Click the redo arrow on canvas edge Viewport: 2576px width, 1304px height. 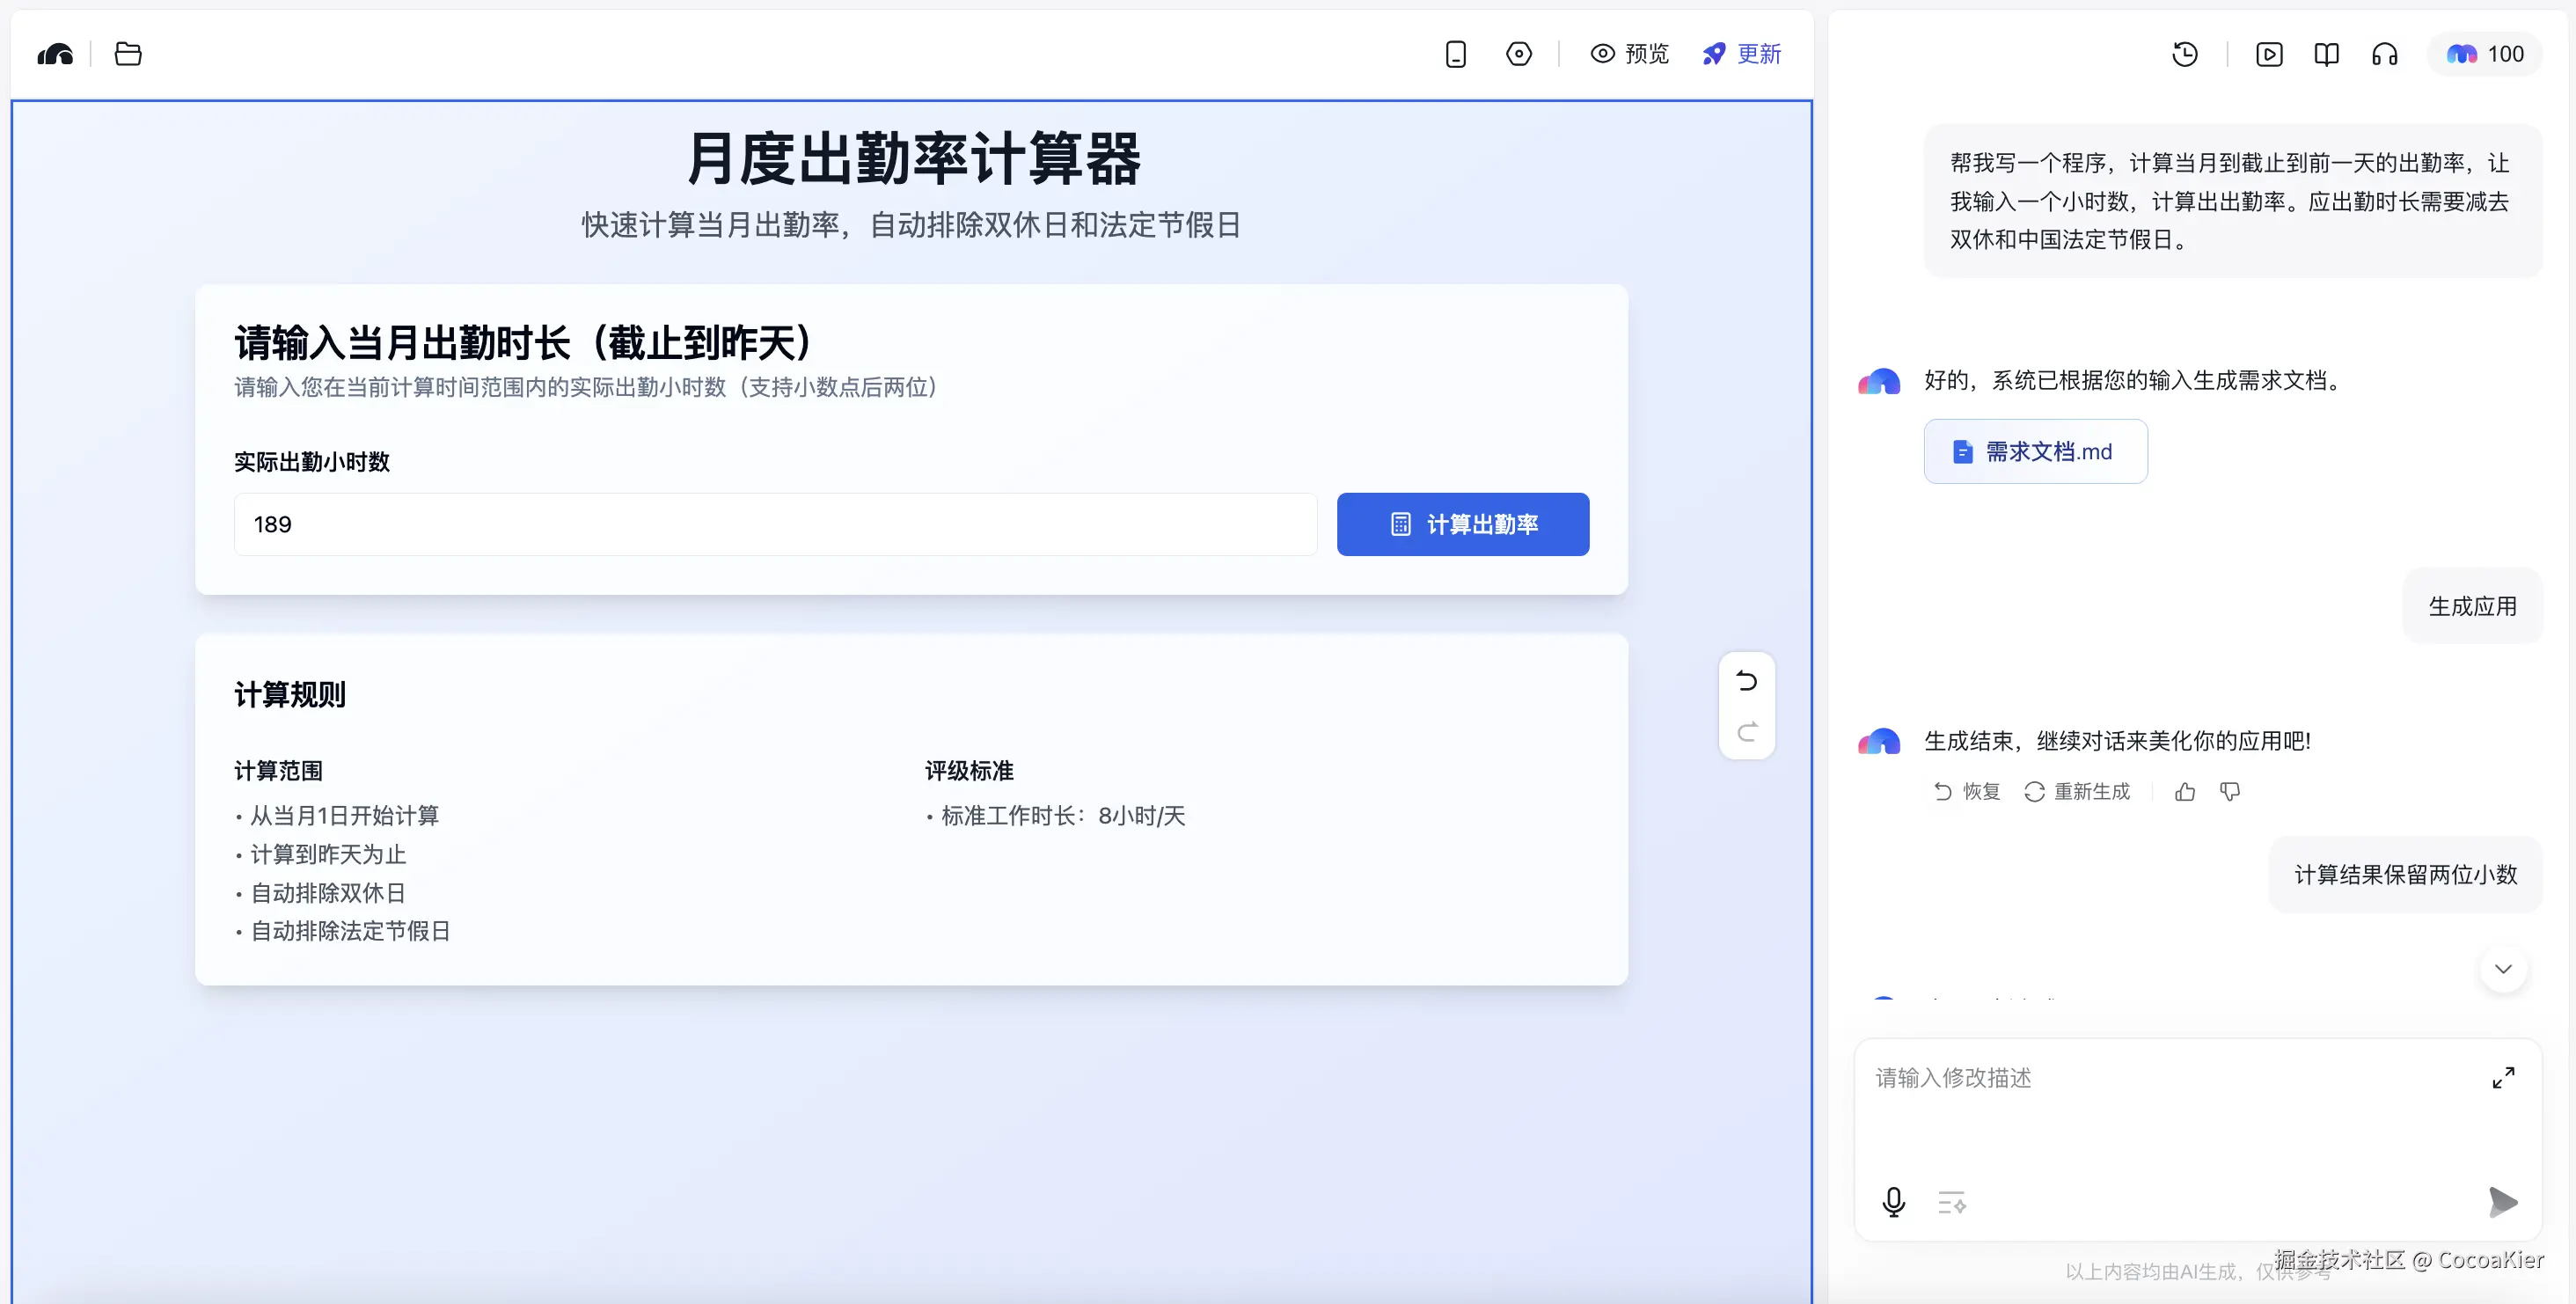pyautogui.click(x=1746, y=731)
